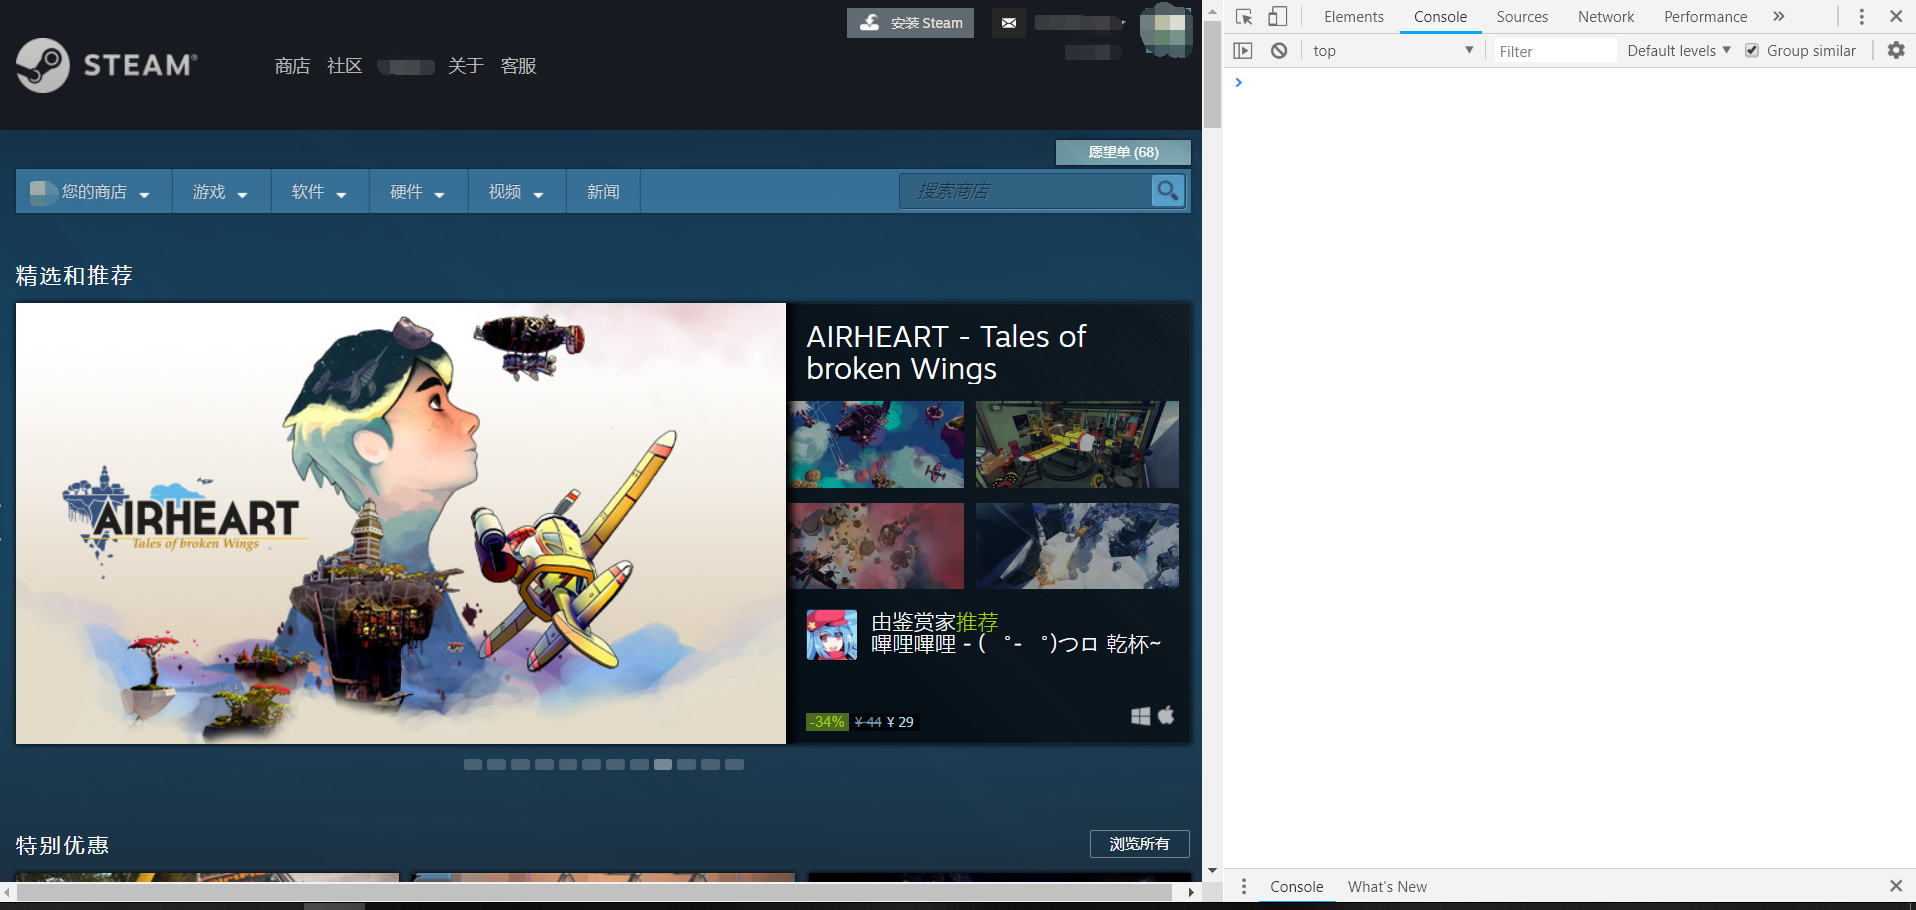The width and height of the screenshot is (1916, 910).
Task: Click the store search magnifier icon
Action: coord(1167,190)
